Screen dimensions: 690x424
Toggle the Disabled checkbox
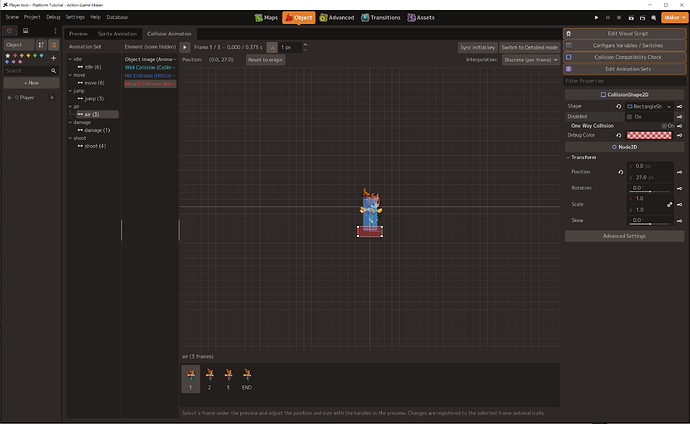point(629,117)
